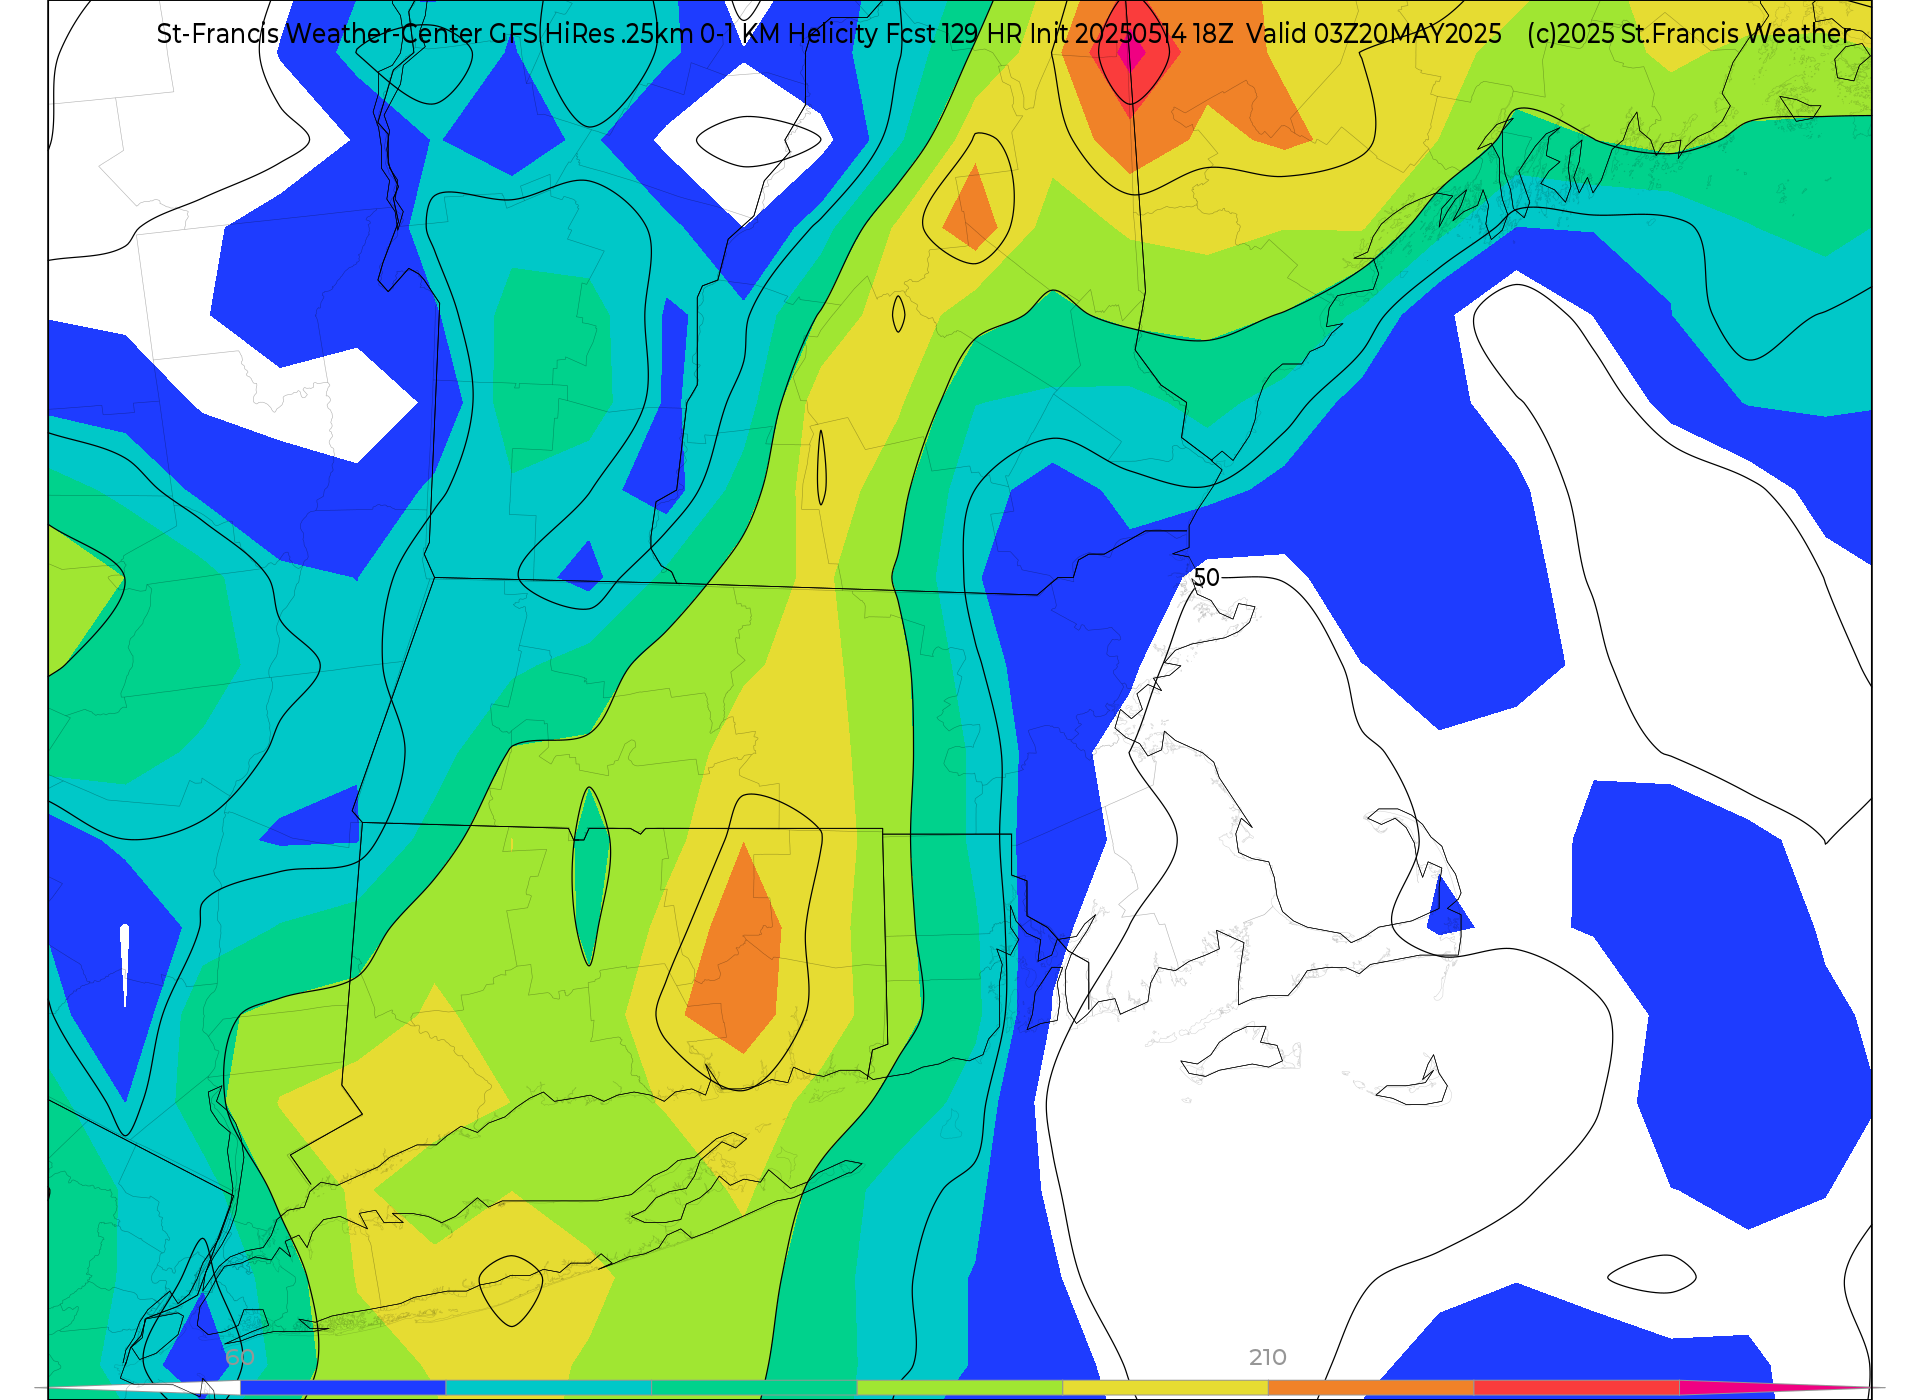Screen dimensions: 1920x1400
Task: Click the magenta arrow end of the color bar
Action: click(1775, 1388)
